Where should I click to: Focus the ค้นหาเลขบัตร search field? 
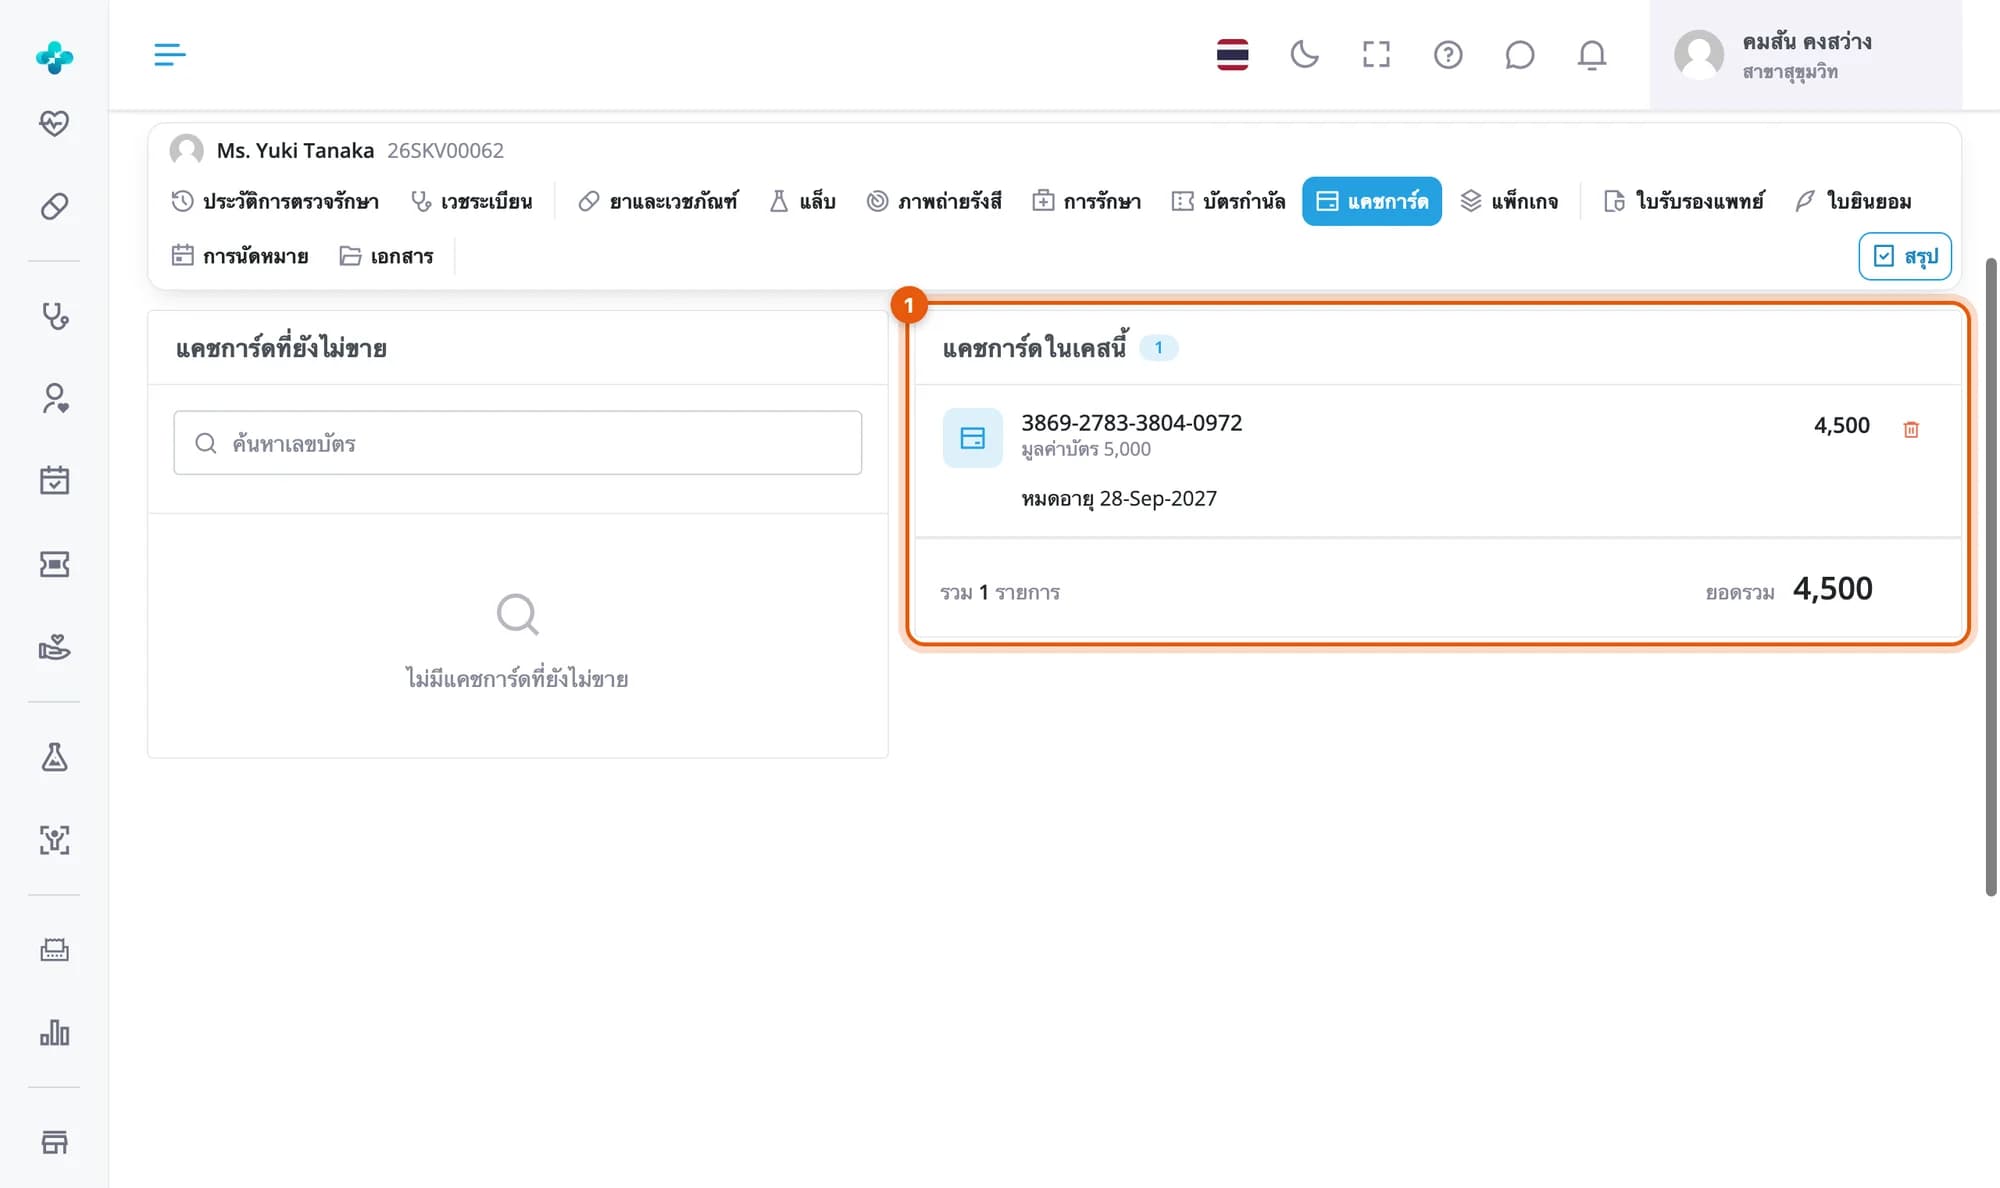tap(517, 442)
